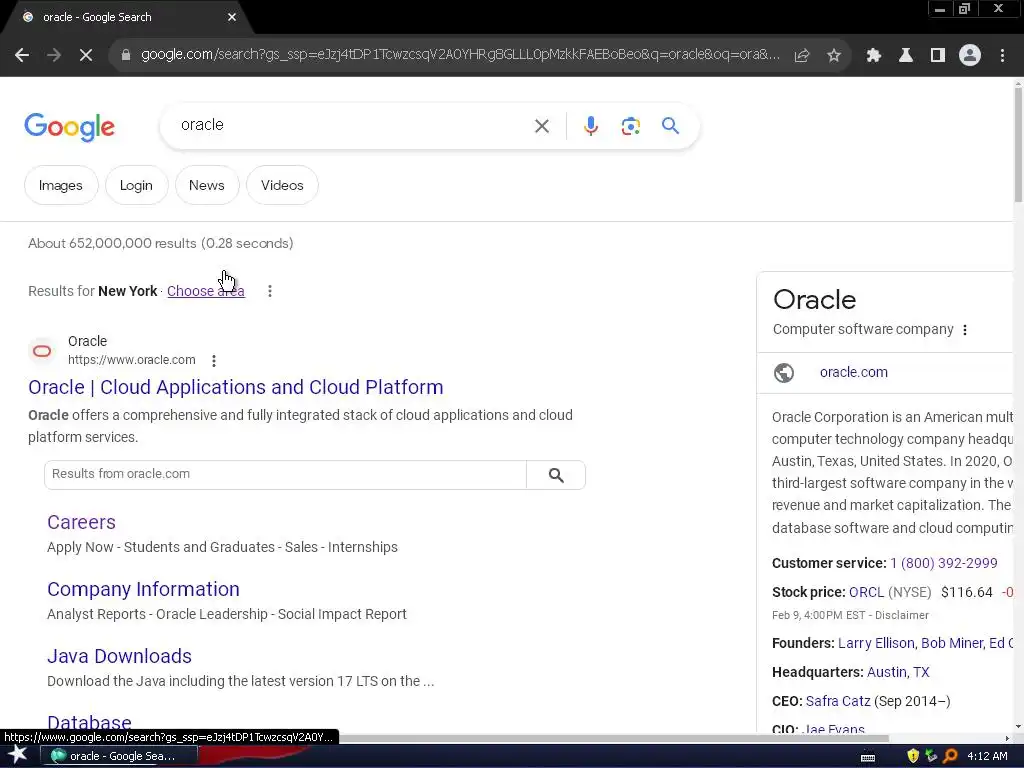Filter results by Login
The height and width of the screenshot is (768, 1024).
[x=136, y=185]
